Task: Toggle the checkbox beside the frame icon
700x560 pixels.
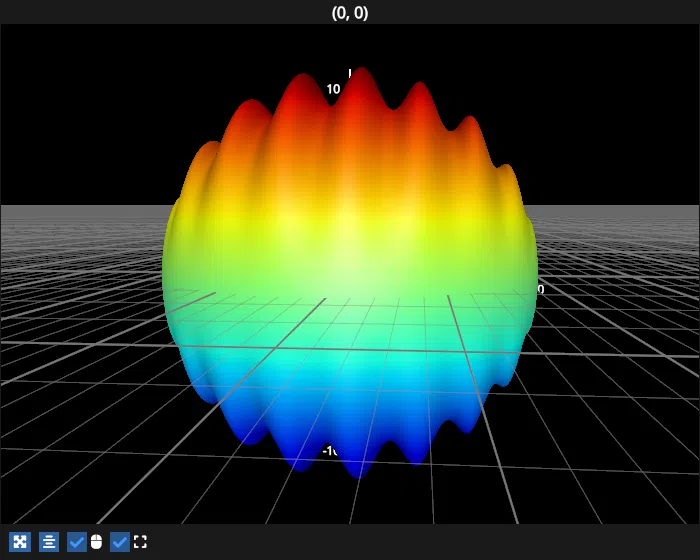Action: (120, 542)
